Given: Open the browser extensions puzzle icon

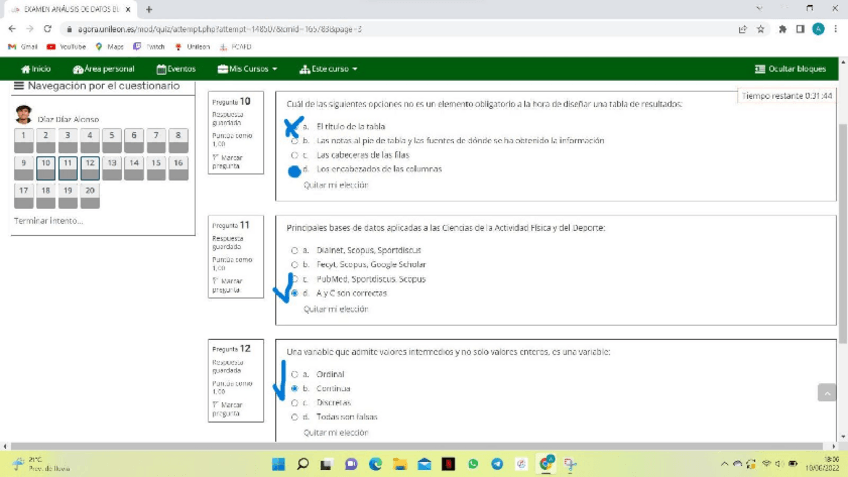Looking at the screenshot, I should click(x=781, y=29).
